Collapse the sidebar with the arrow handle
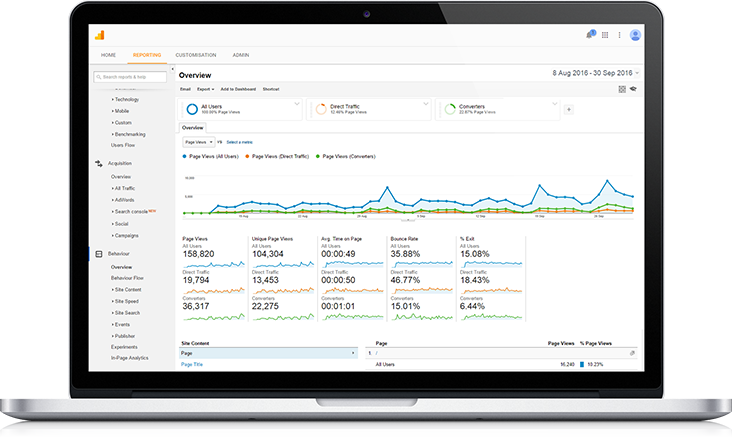 tap(172, 69)
